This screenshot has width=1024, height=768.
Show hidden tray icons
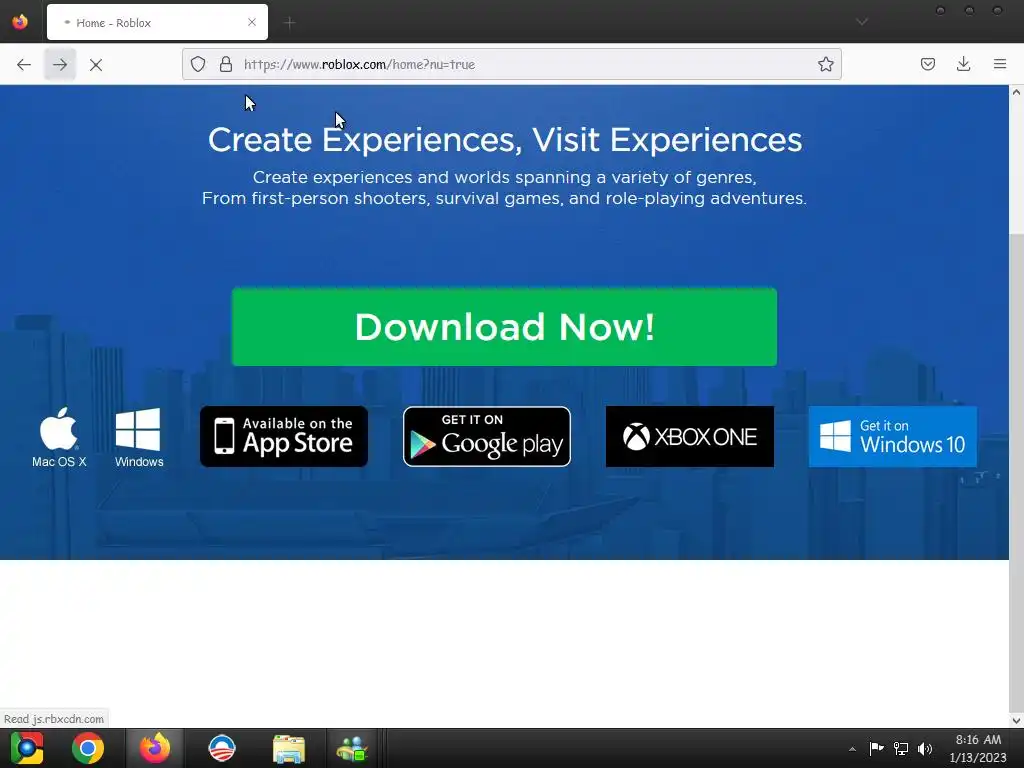pos(852,749)
